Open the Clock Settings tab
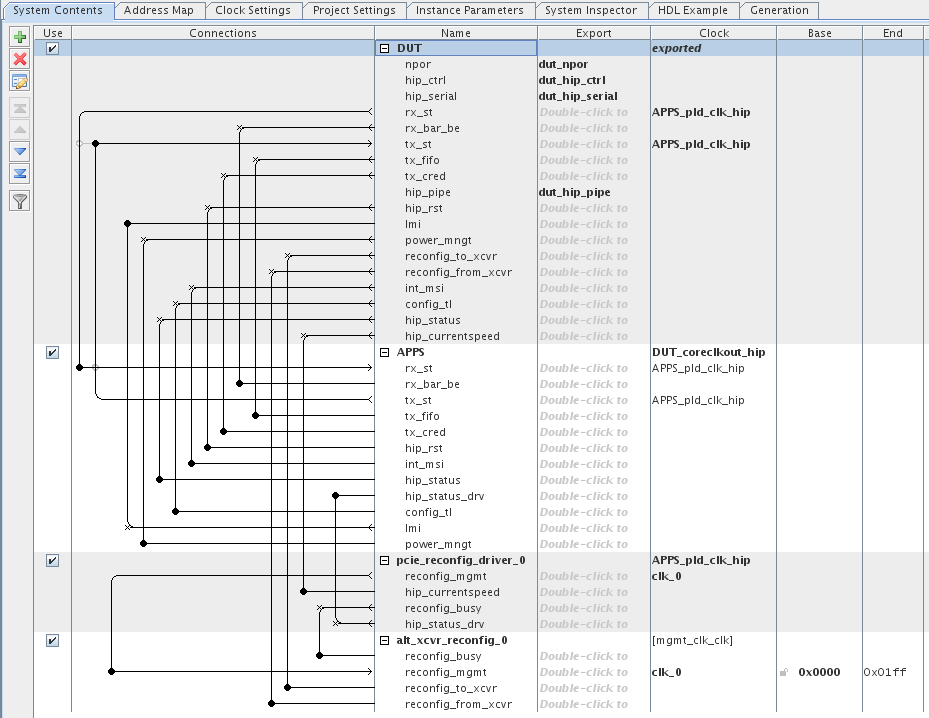 click(x=252, y=10)
